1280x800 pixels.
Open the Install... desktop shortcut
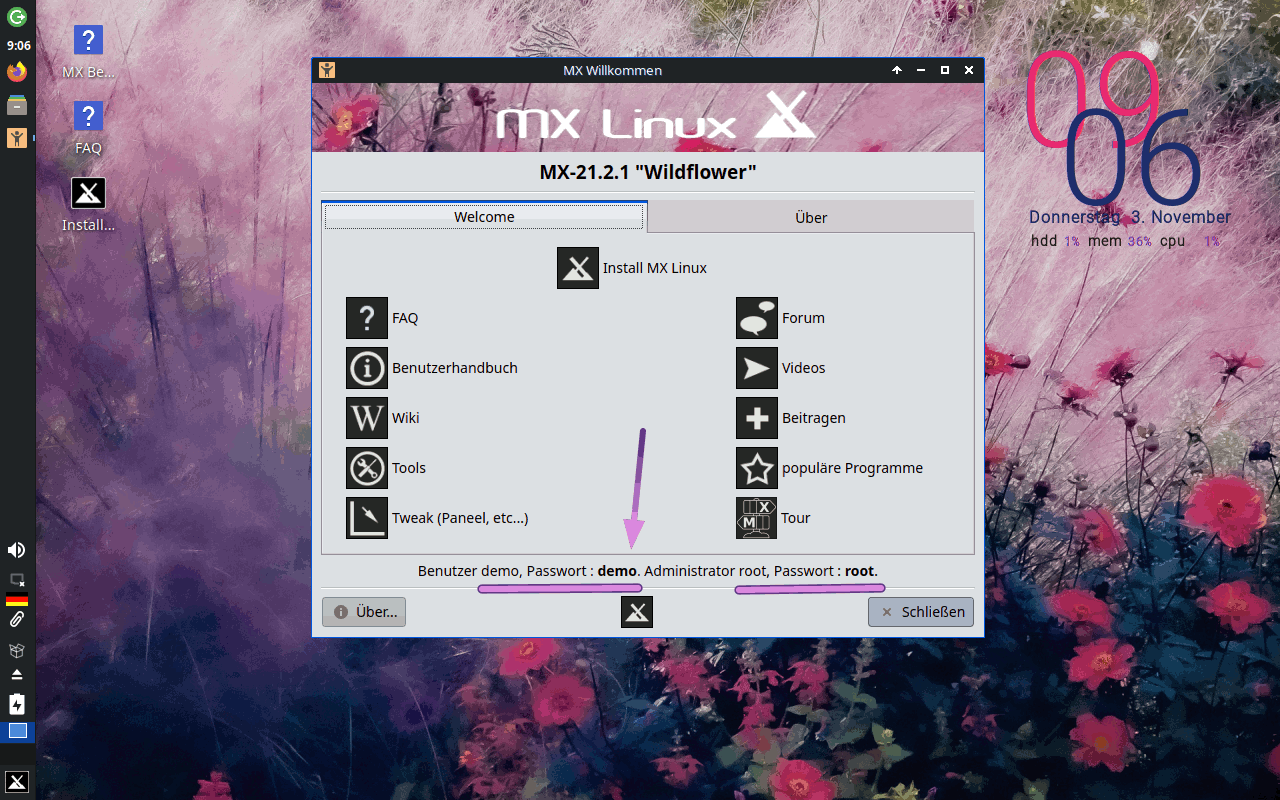coord(88,205)
